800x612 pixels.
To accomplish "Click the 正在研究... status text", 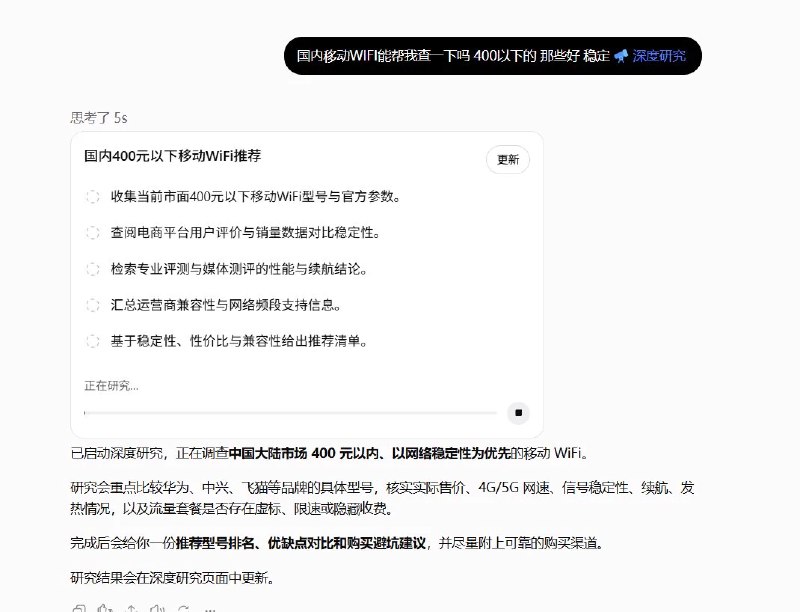I will click(111, 386).
